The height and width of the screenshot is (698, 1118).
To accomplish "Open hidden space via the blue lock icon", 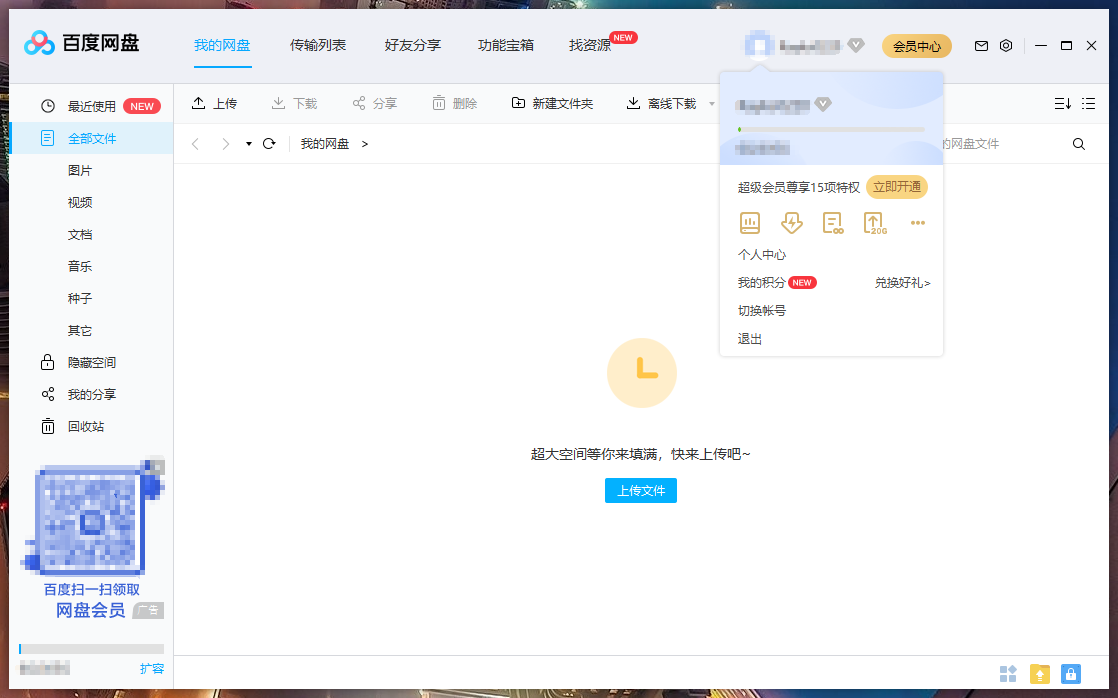I will click(x=1071, y=674).
